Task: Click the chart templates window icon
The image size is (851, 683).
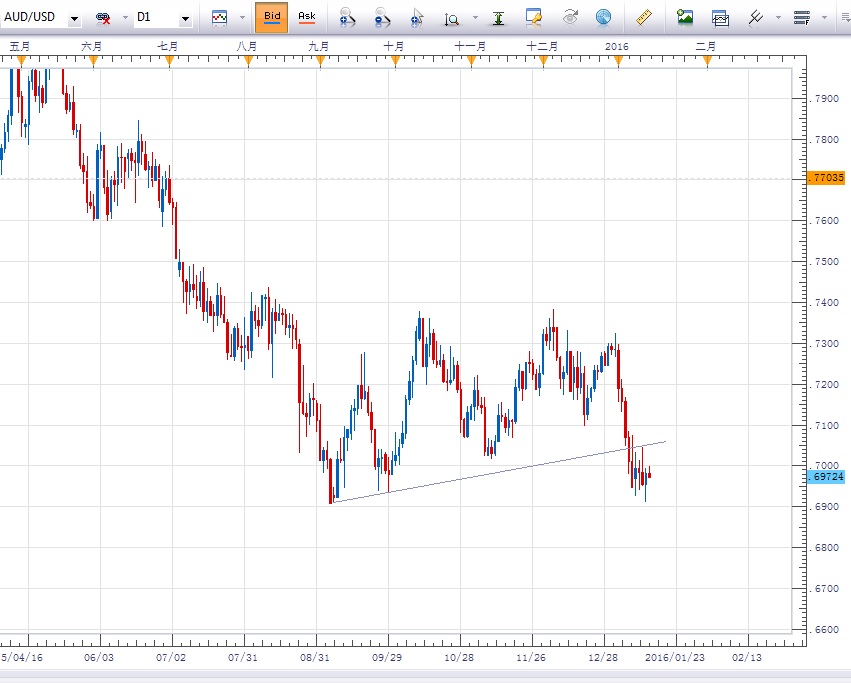Action: pos(720,18)
